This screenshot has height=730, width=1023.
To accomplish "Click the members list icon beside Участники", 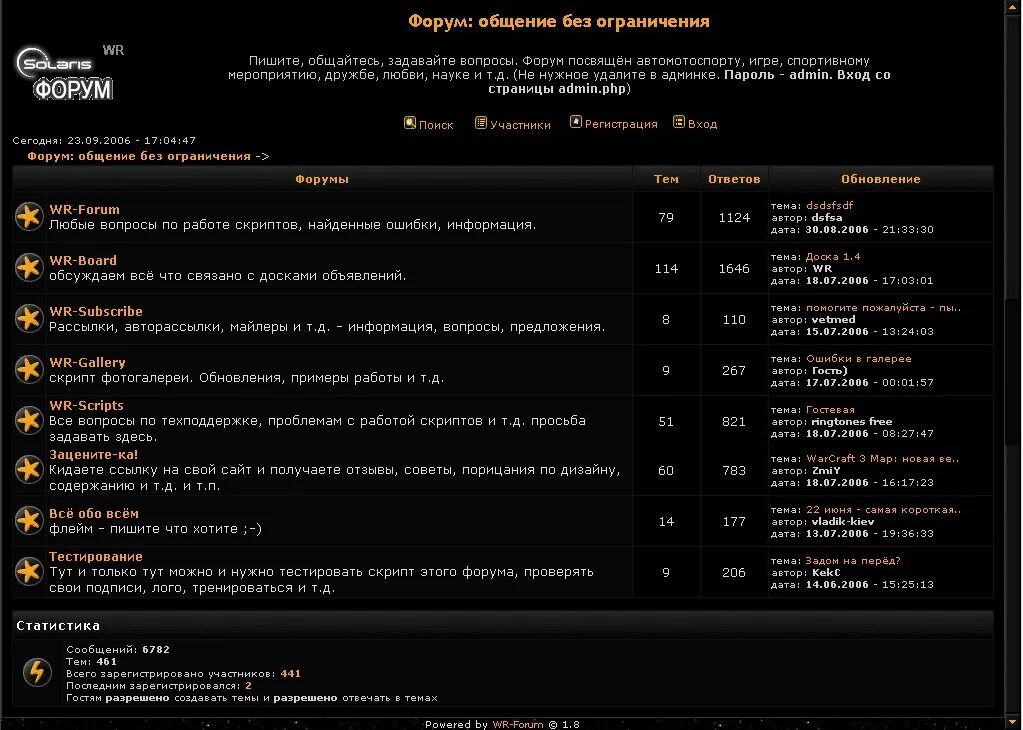I will coord(481,123).
